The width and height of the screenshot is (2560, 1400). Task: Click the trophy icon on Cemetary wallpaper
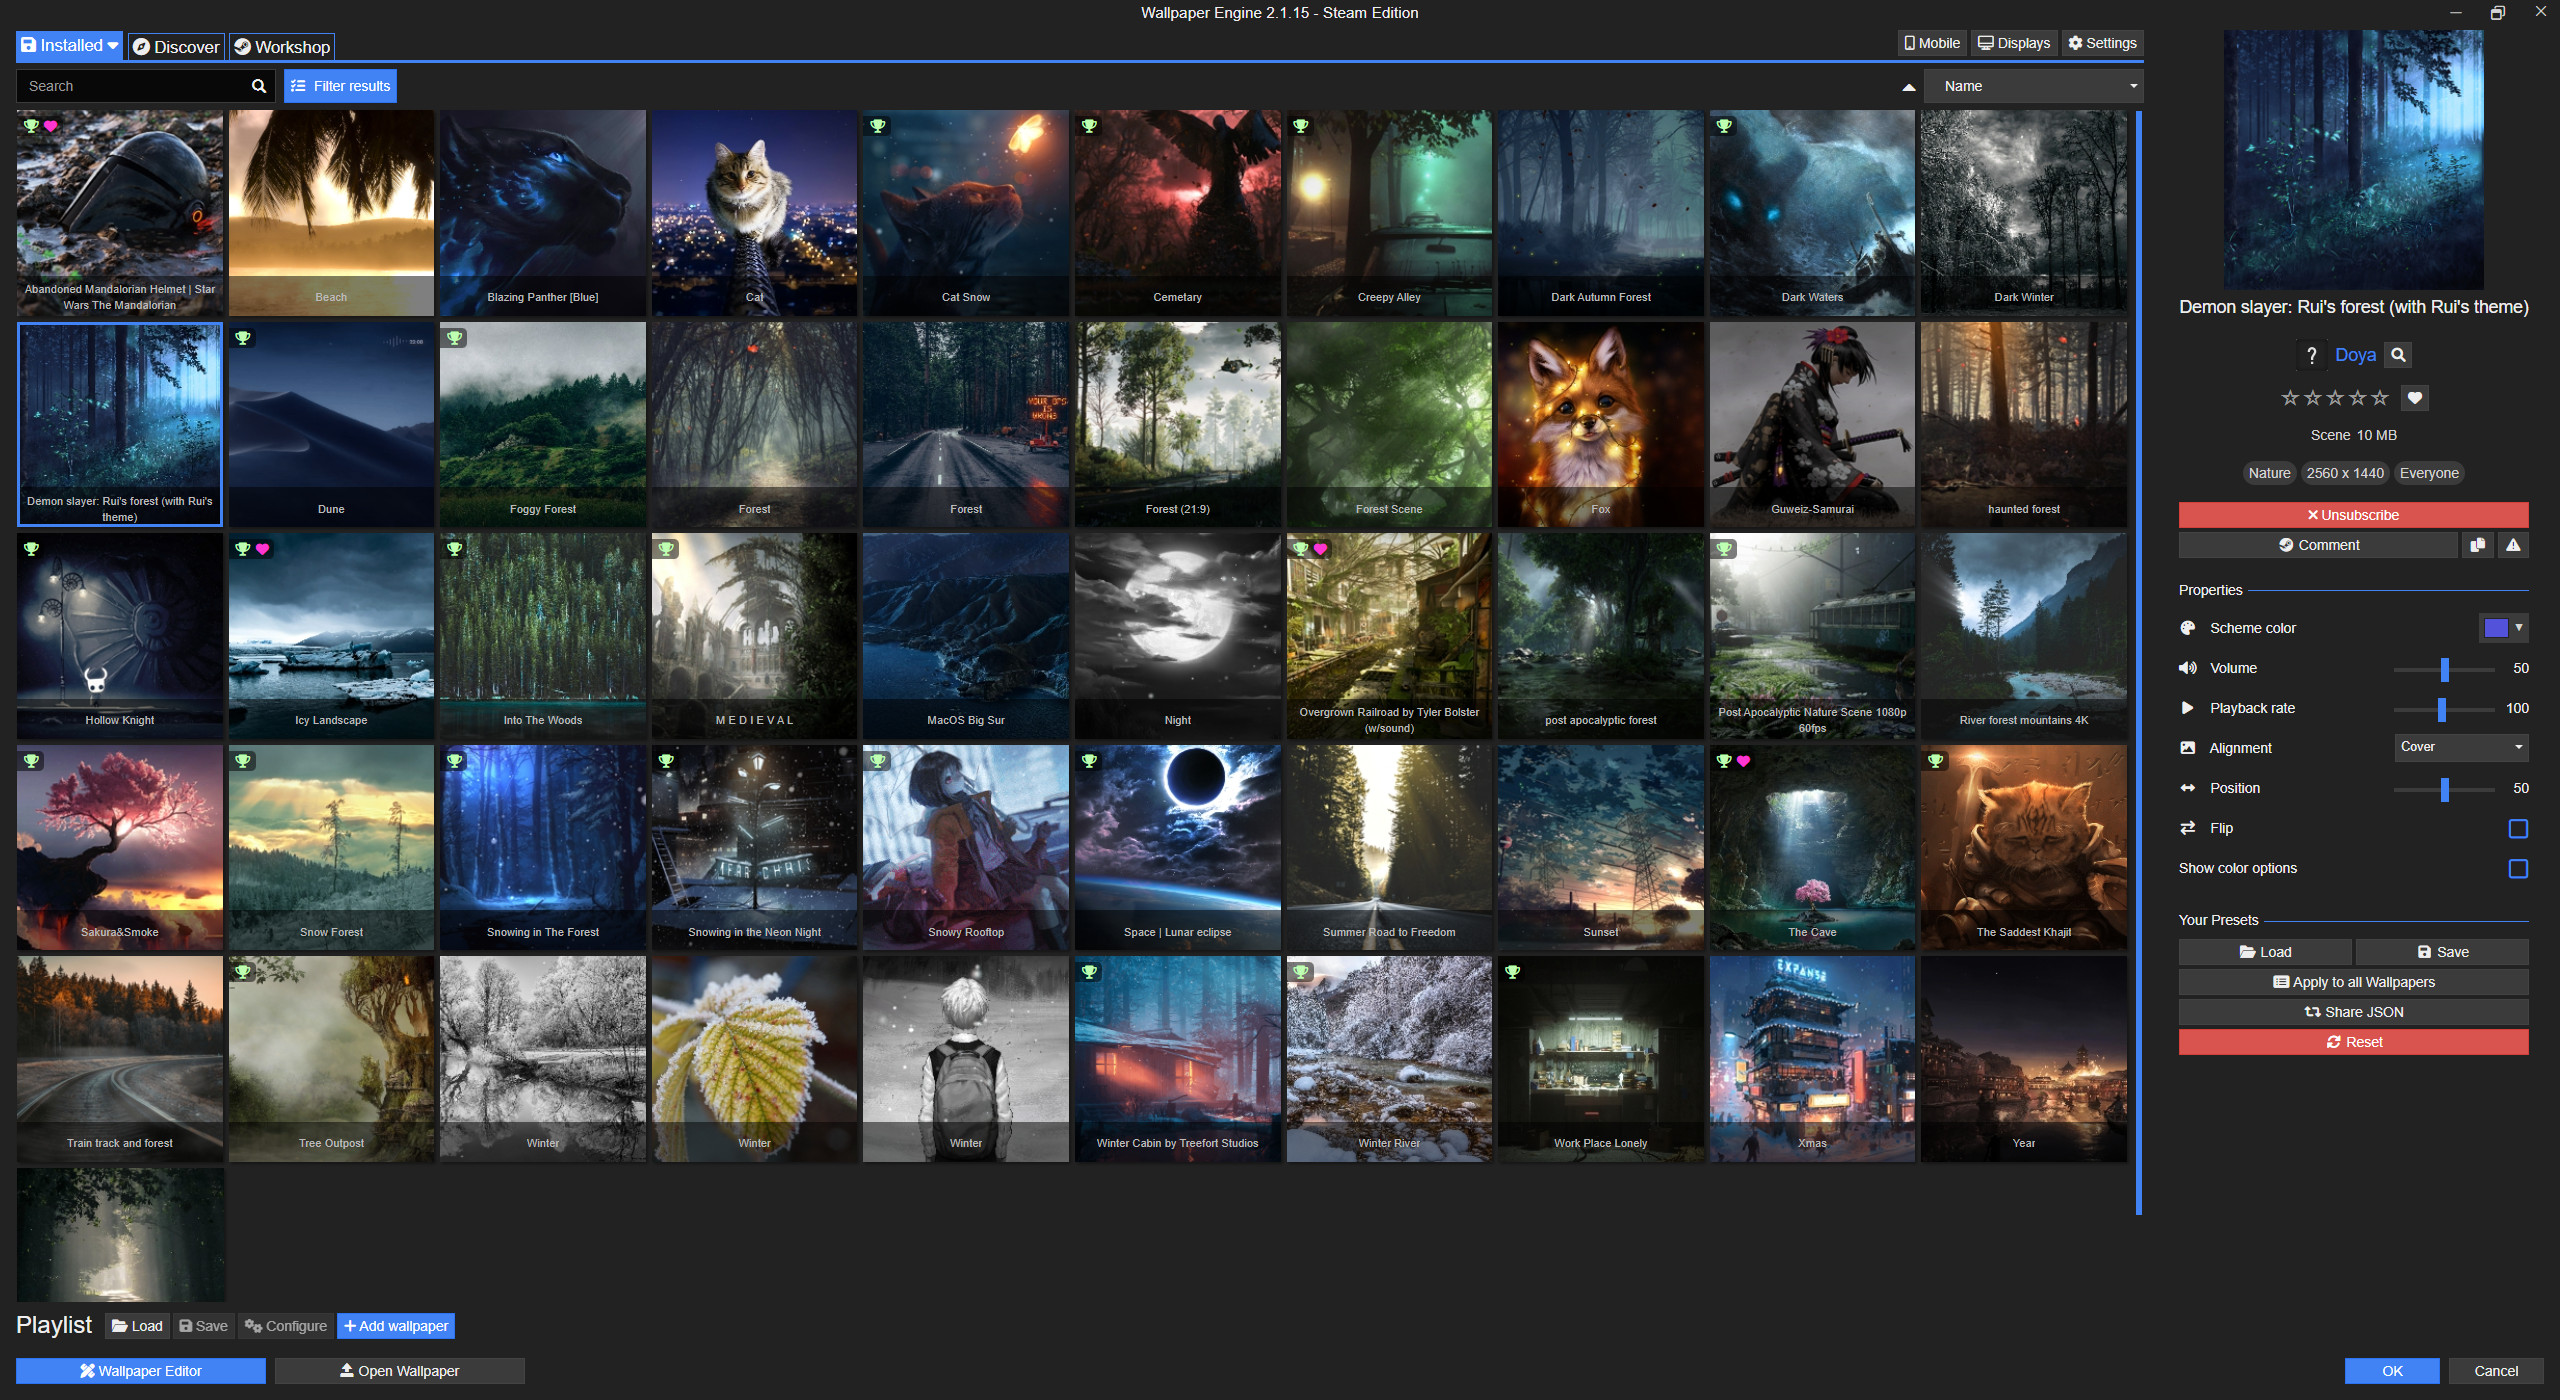tap(1089, 126)
